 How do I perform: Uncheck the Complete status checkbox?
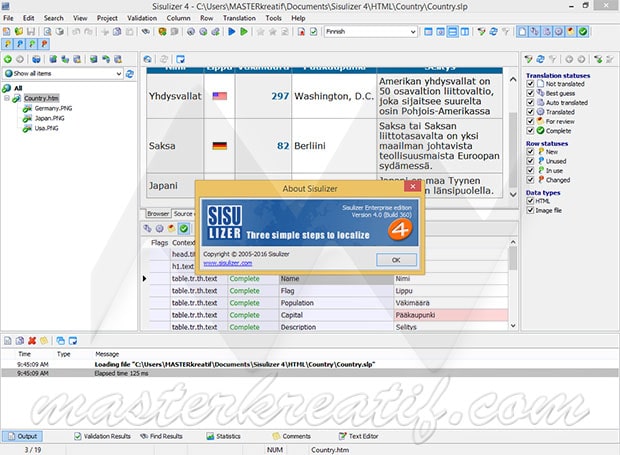tap(530, 131)
